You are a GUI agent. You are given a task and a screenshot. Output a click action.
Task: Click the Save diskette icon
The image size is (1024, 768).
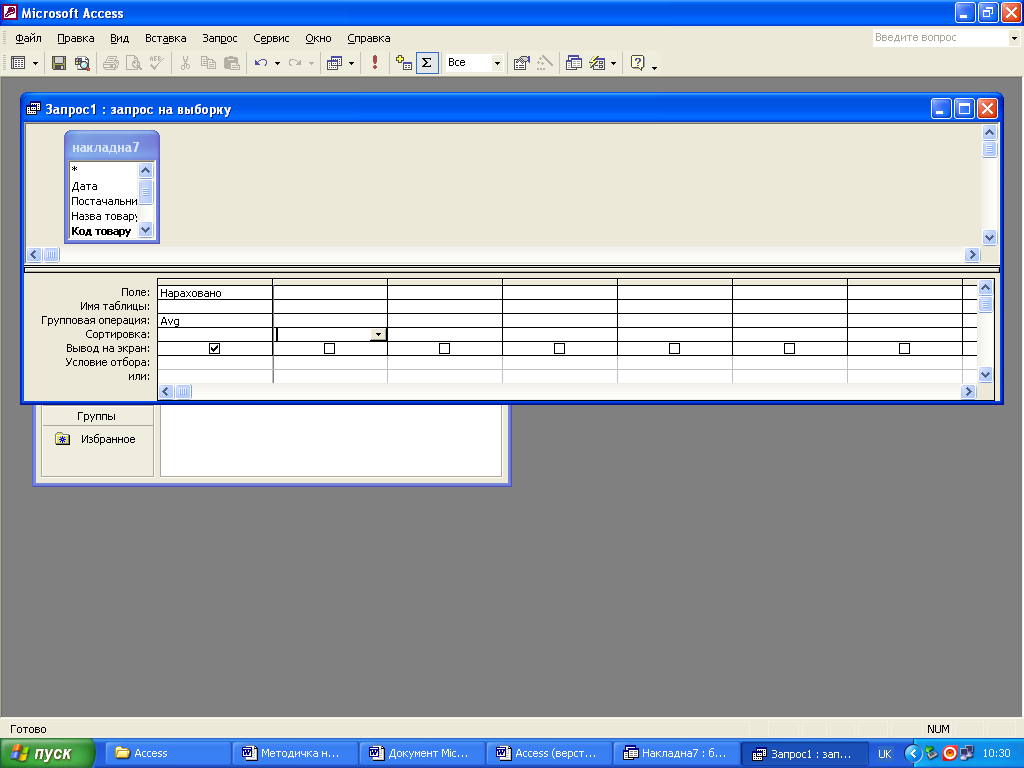click(59, 63)
